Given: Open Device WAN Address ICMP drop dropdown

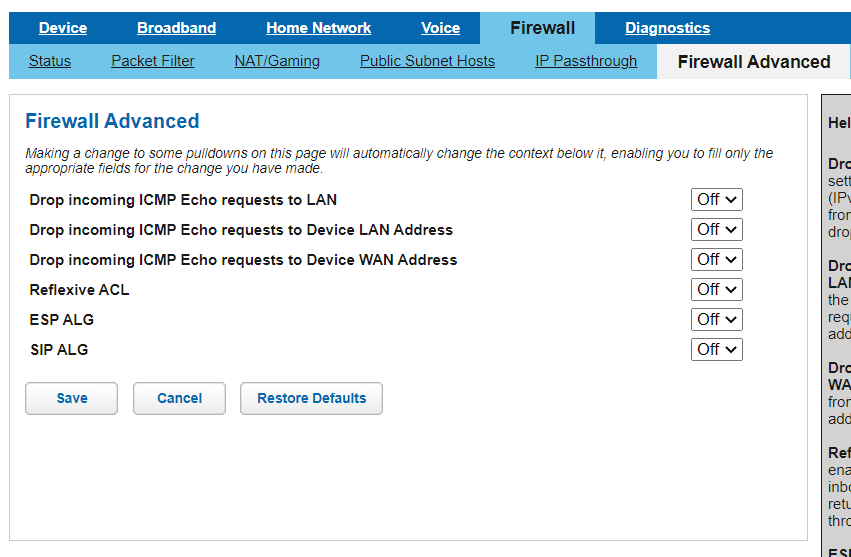Looking at the screenshot, I should pyautogui.click(x=716, y=260).
